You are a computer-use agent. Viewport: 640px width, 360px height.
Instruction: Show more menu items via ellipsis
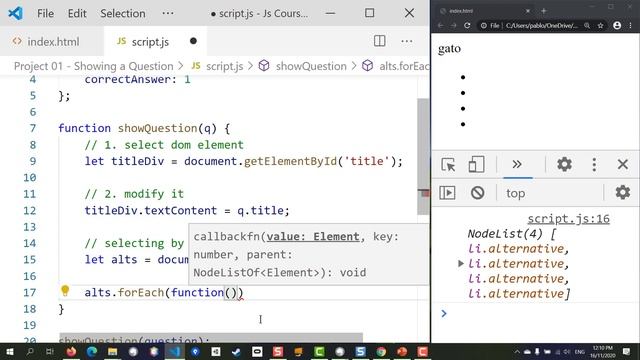click(168, 13)
